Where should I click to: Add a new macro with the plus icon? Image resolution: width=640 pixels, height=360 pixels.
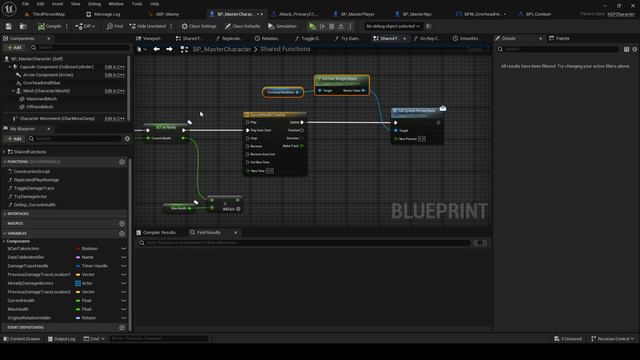122,224
